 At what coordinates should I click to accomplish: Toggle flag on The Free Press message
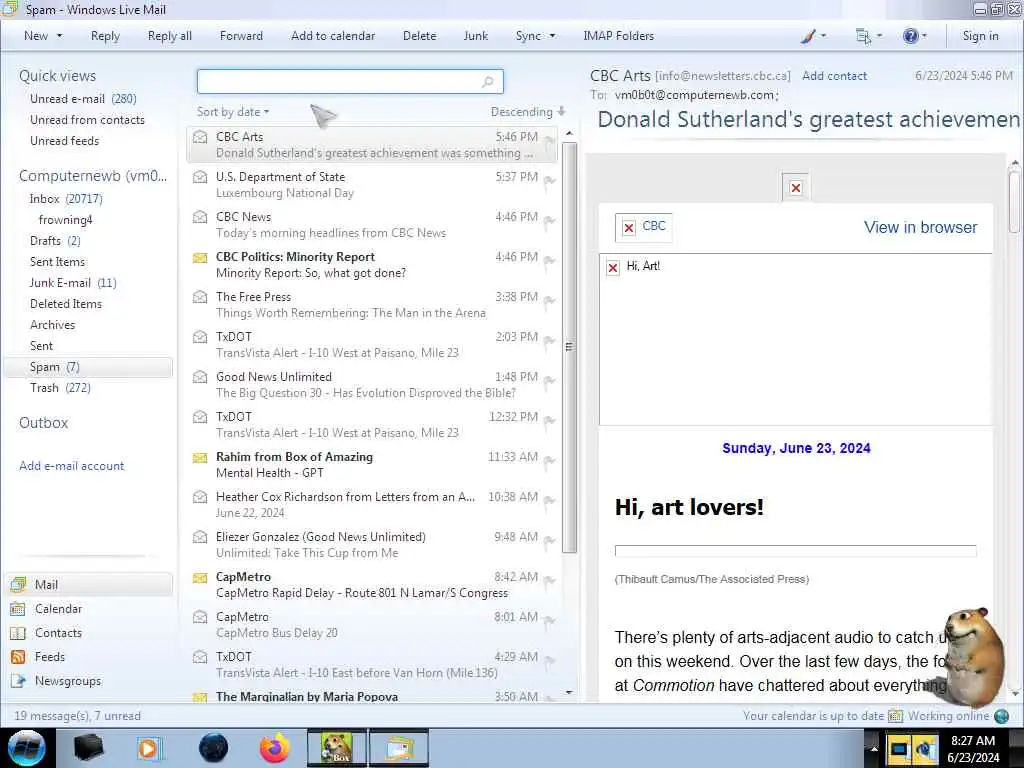tap(549, 300)
